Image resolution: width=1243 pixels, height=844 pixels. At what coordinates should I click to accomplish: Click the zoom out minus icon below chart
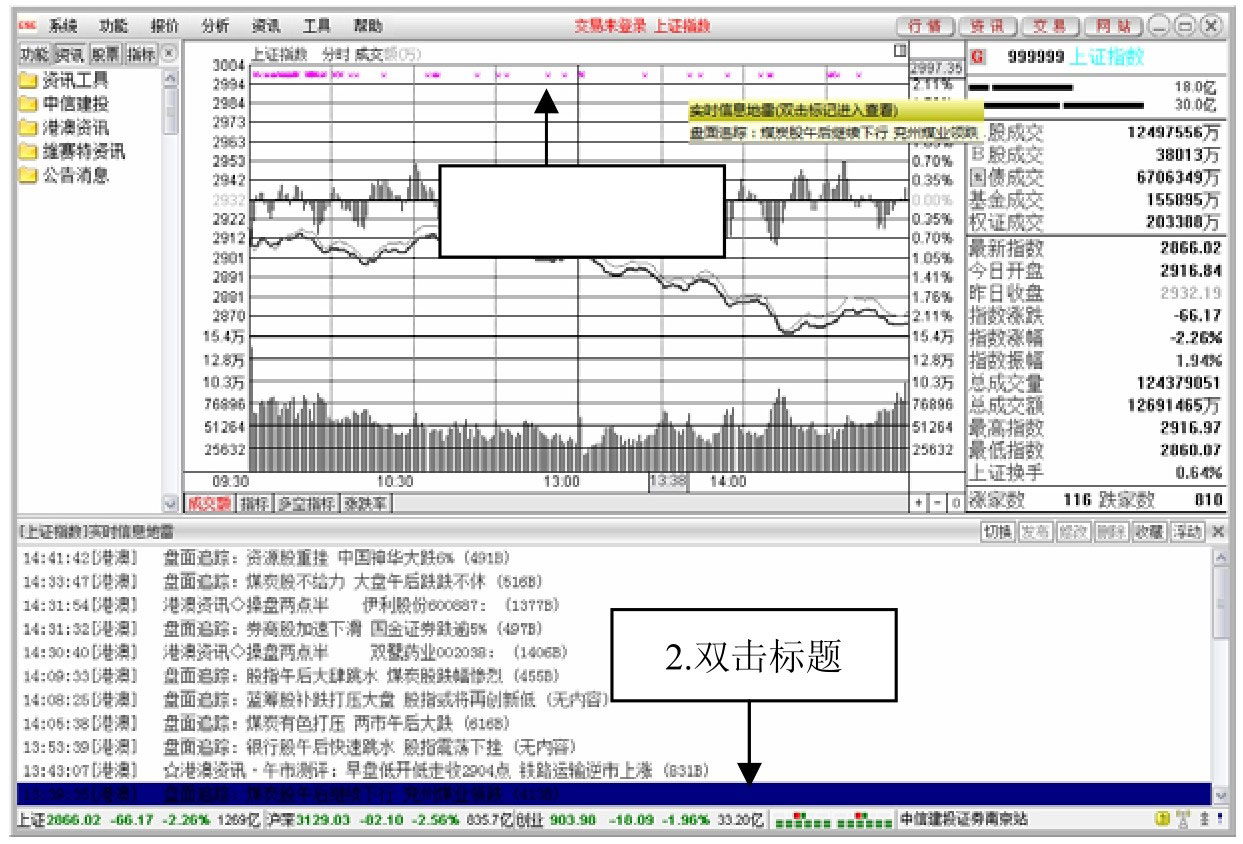click(936, 500)
